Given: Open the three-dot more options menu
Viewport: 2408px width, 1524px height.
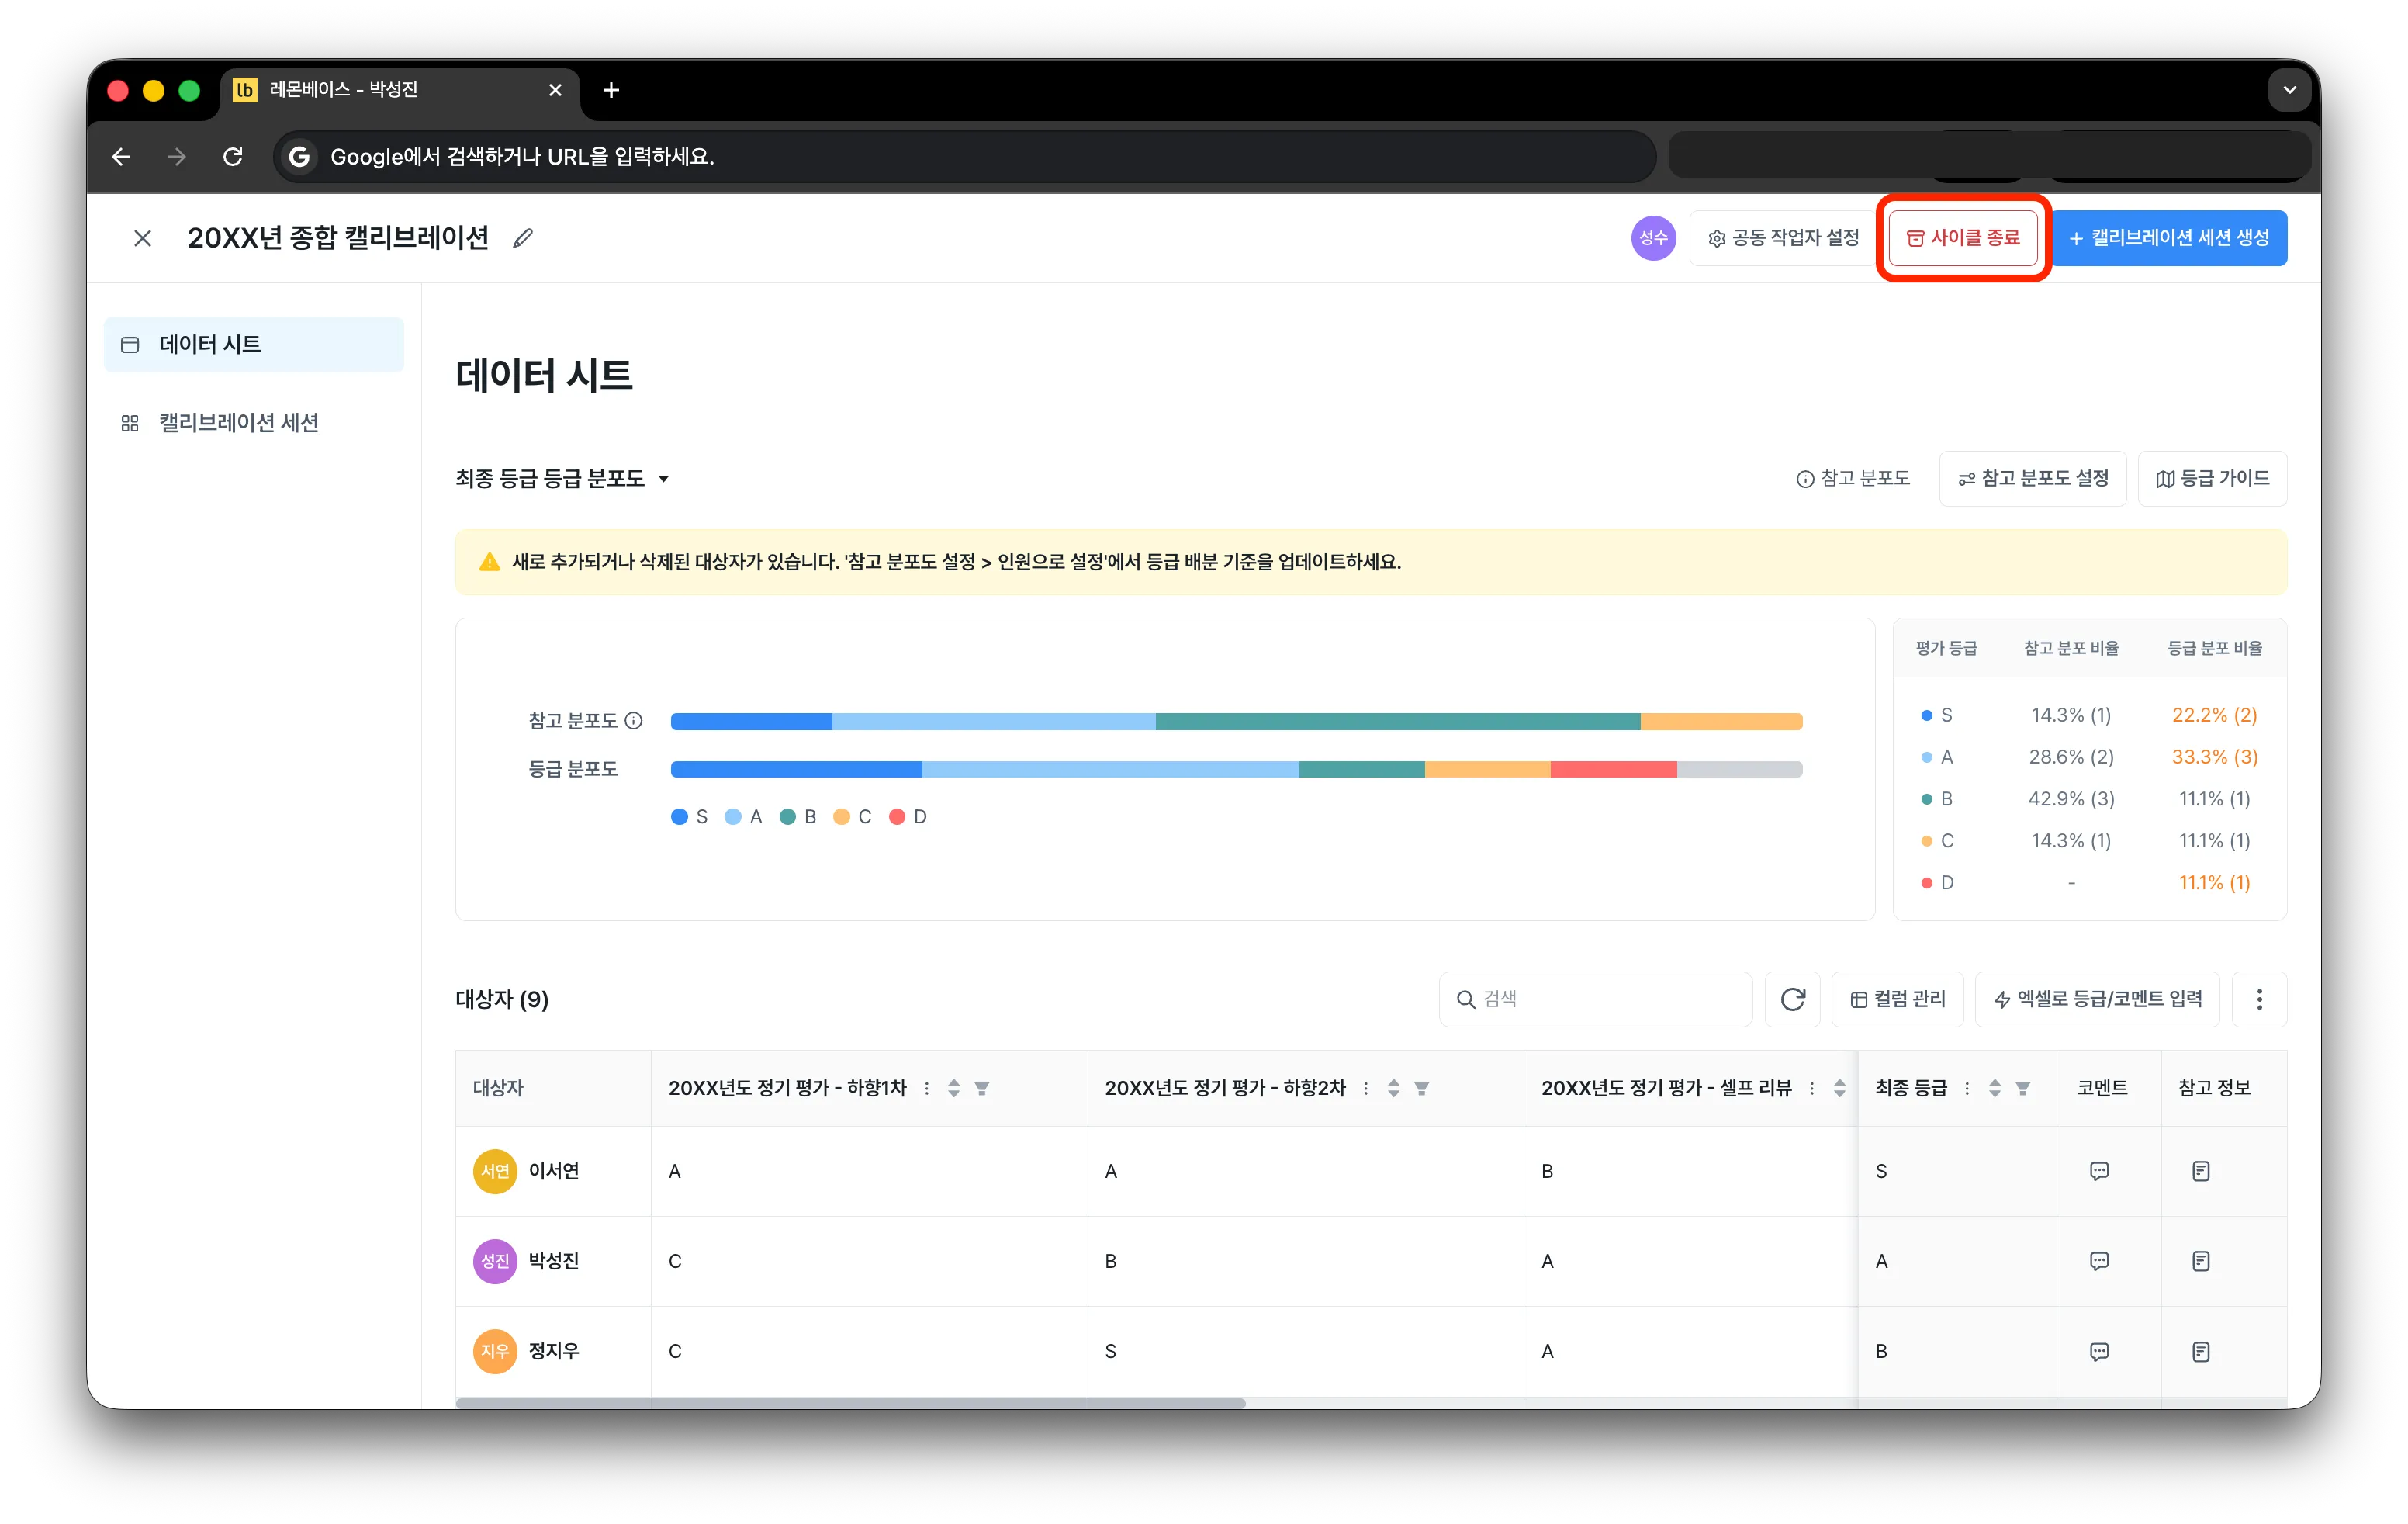Looking at the screenshot, I should click(x=2259, y=999).
